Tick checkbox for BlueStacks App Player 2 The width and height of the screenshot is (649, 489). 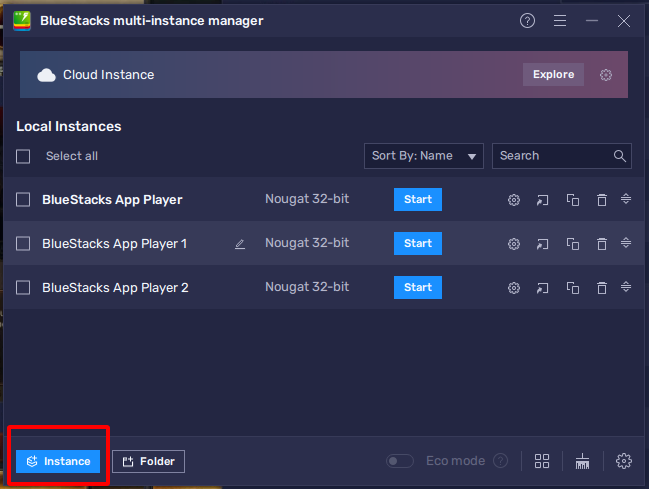23,288
